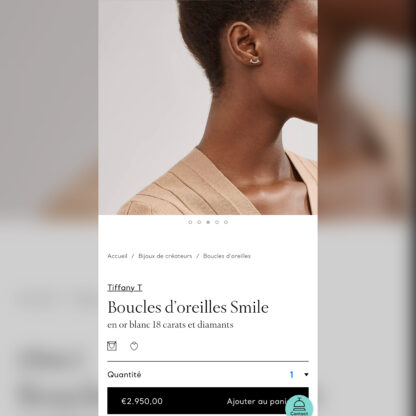Image resolution: width=416 pixels, height=416 pixels.
Task: Click the blue quantity value 1
Action: point(292,375)
